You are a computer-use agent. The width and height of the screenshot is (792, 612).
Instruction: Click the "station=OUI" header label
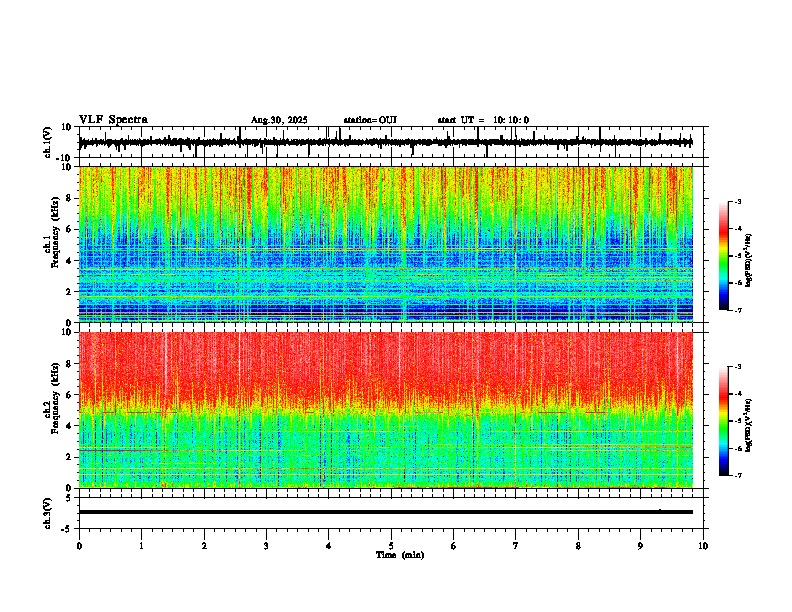[x=370, y=120]
